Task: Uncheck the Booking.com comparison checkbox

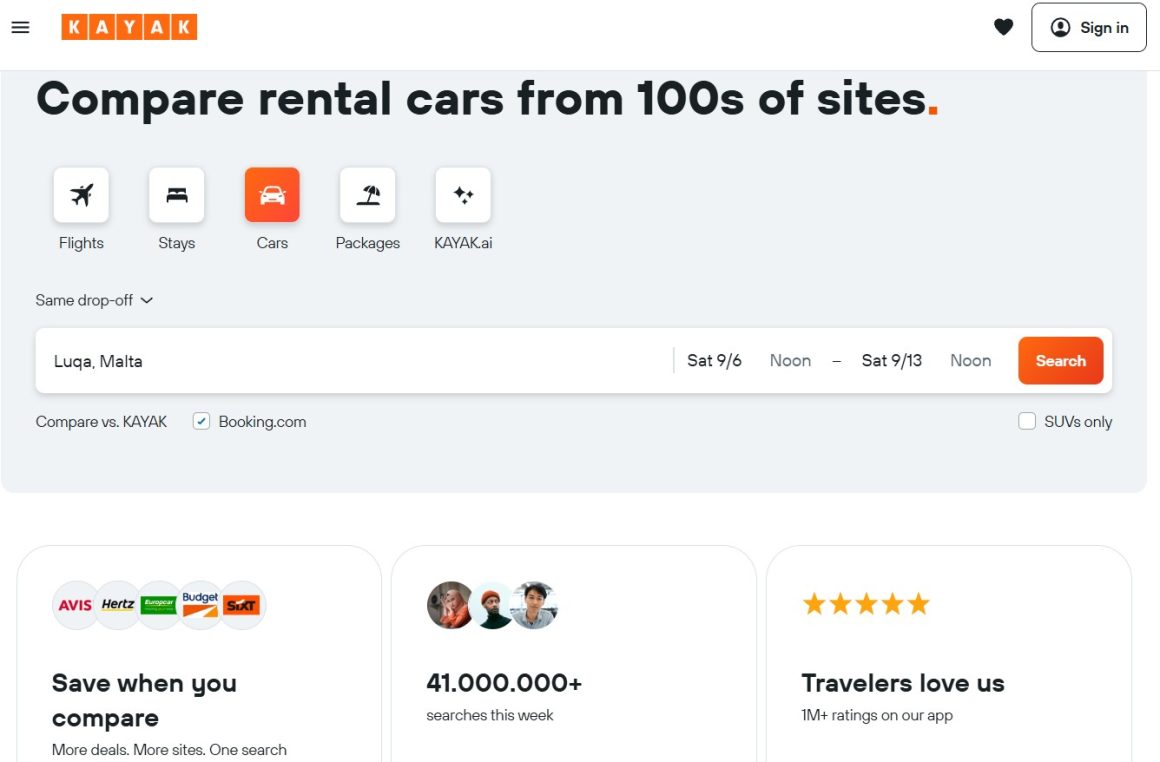Action: [201, 421]
